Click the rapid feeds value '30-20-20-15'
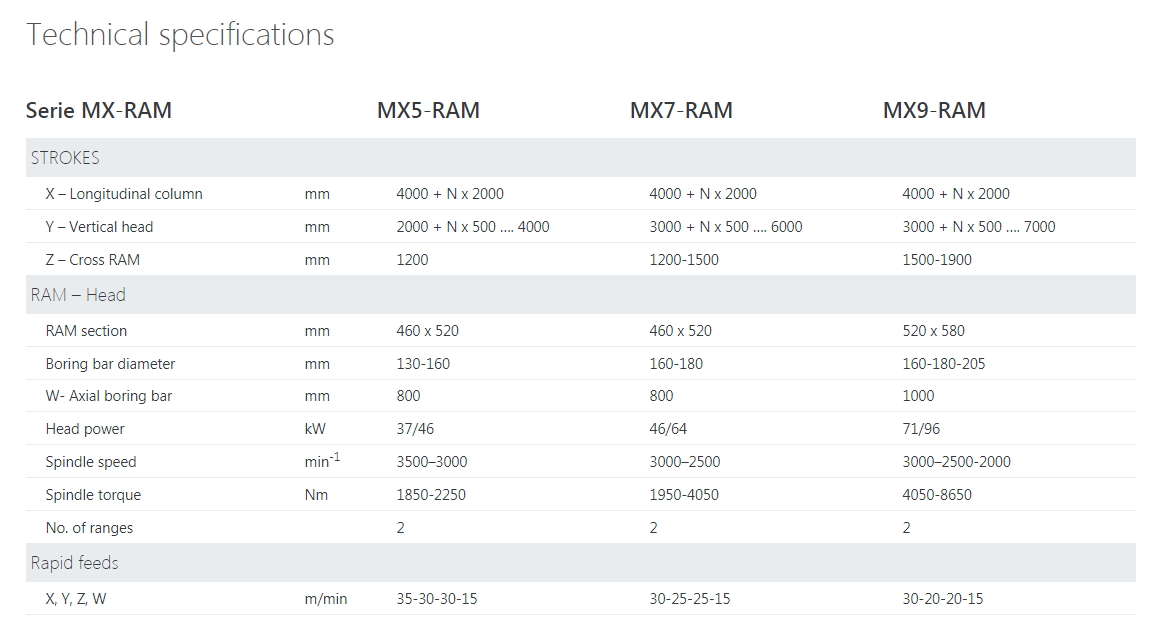 click(943, 599)
